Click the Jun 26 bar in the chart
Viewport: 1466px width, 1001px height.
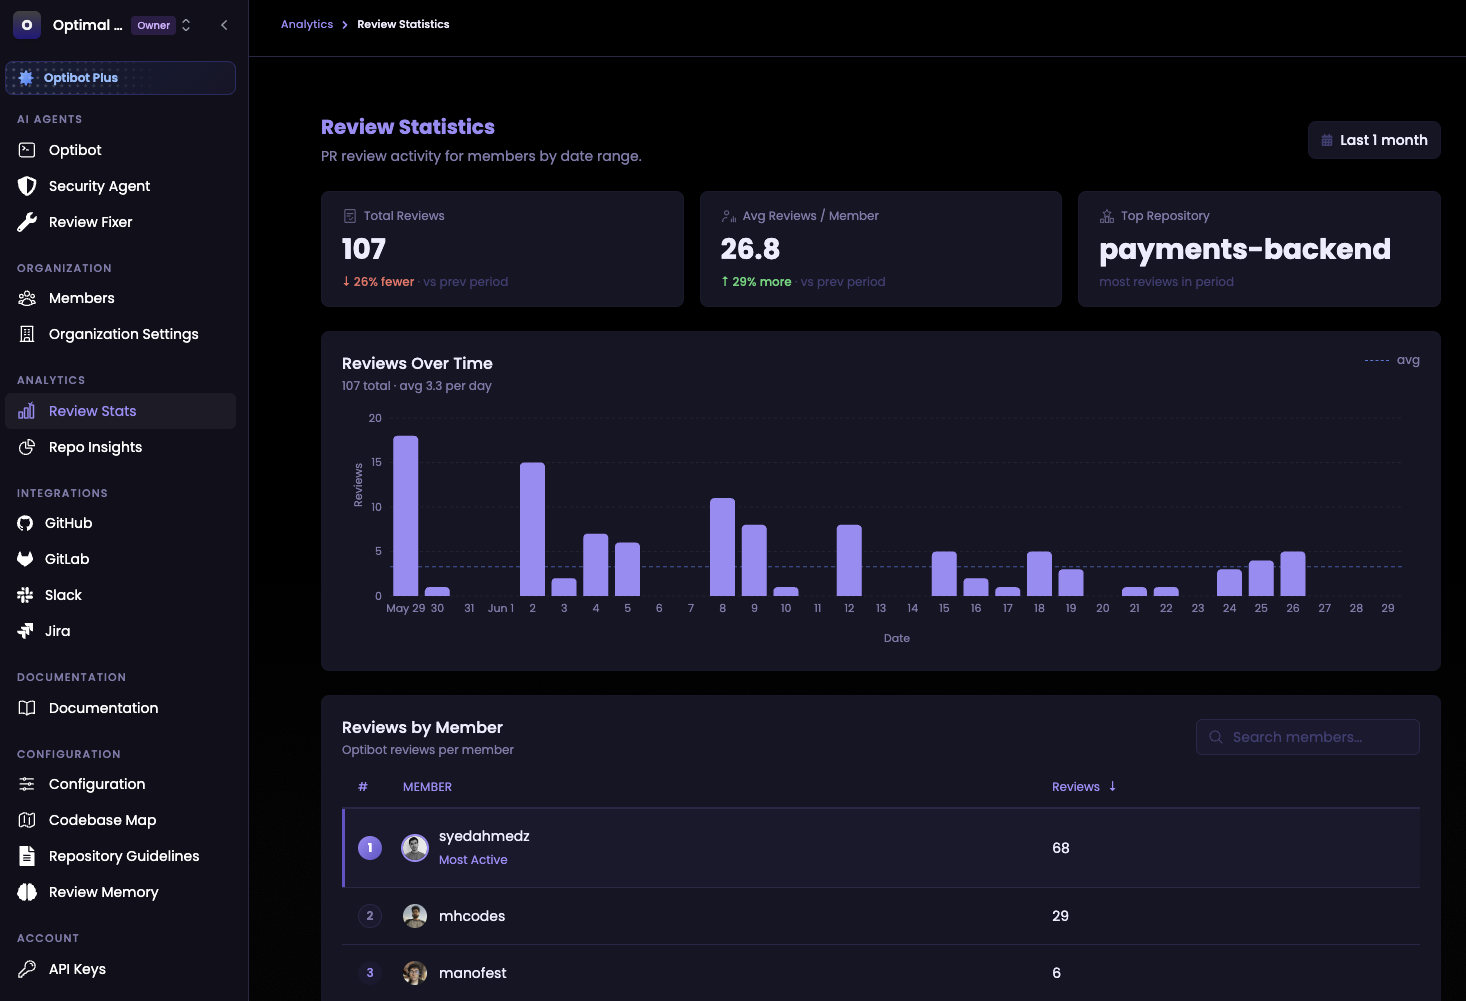1293,574
